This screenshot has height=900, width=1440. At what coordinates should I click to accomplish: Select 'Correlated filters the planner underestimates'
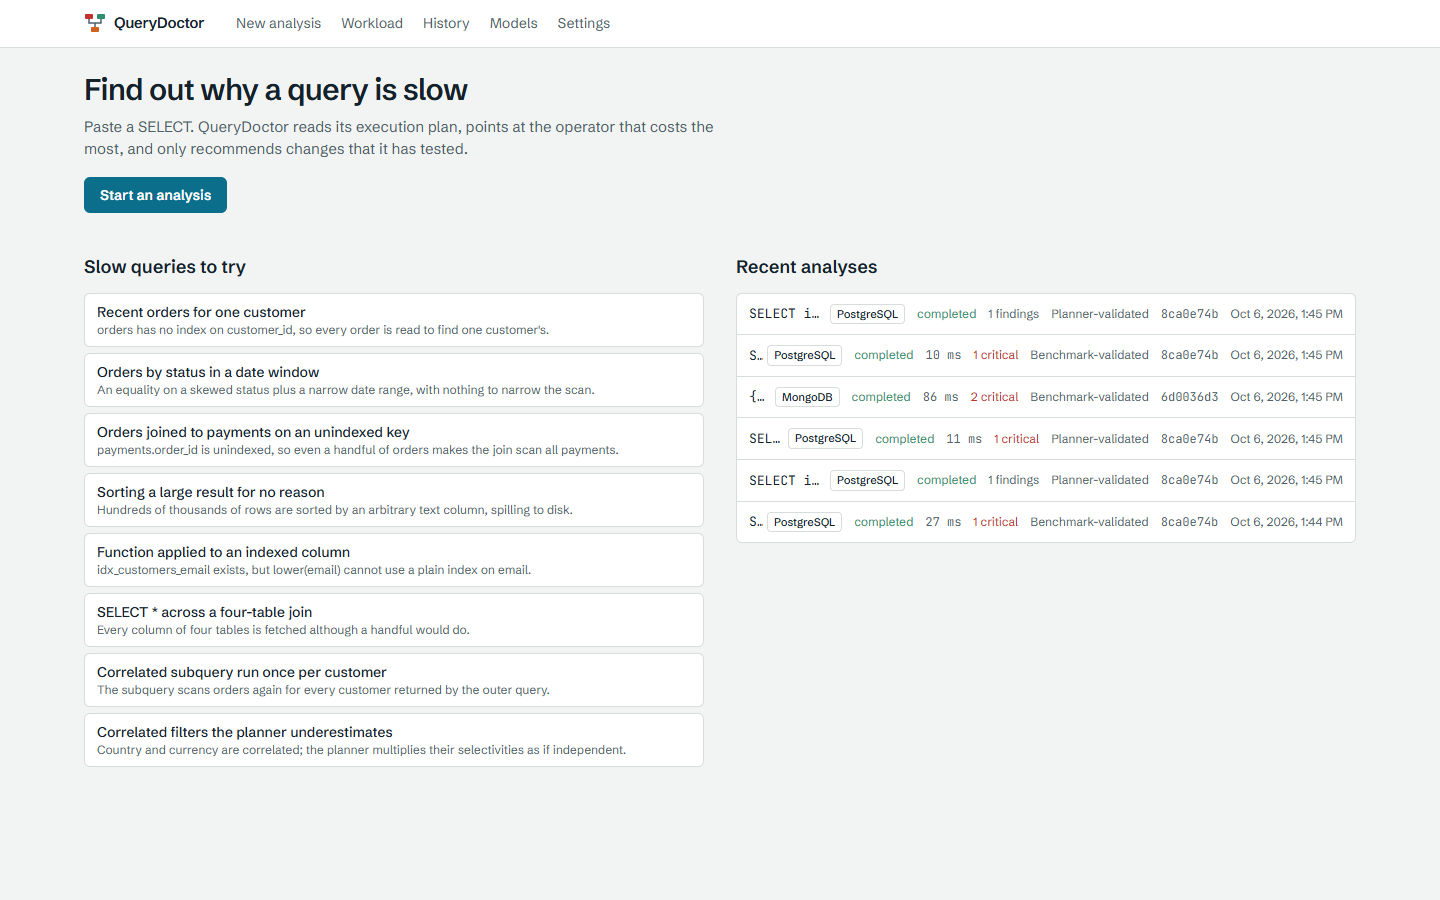pos(394,740)
